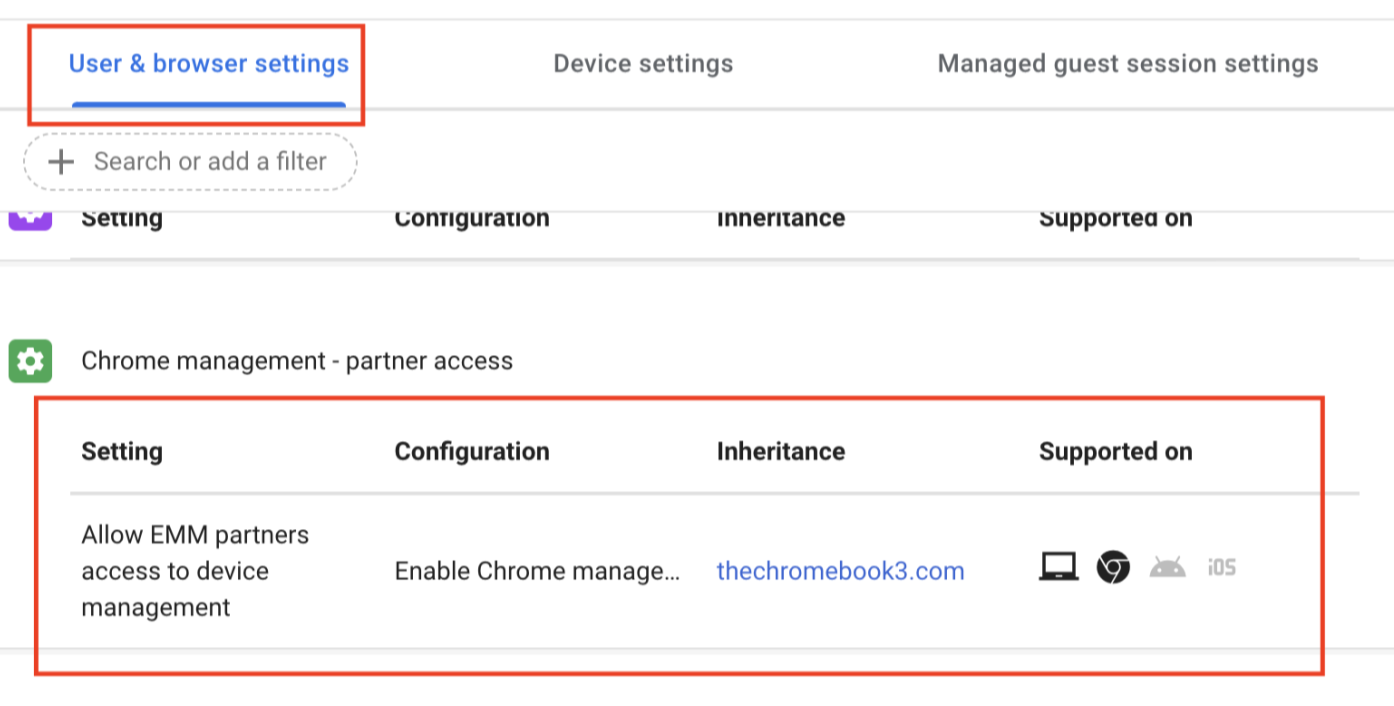The width and height of the screenshot is (1394, 706).
Task: Click the green gear icon for Chrome management
Action: pos(30,361)
